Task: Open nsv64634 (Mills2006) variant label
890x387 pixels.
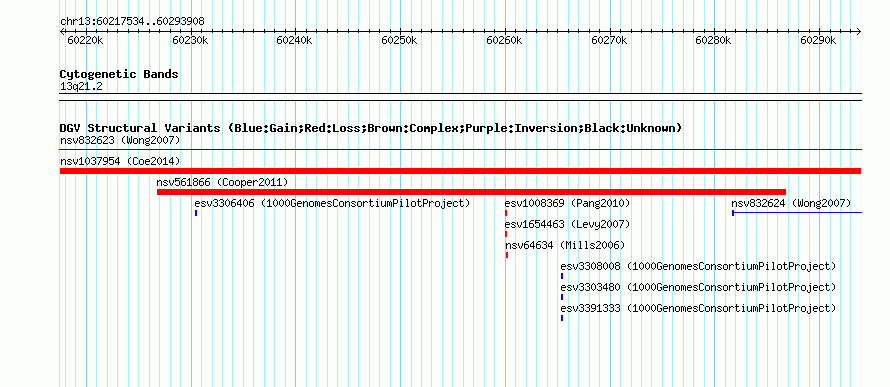Action: pos(565,245)
